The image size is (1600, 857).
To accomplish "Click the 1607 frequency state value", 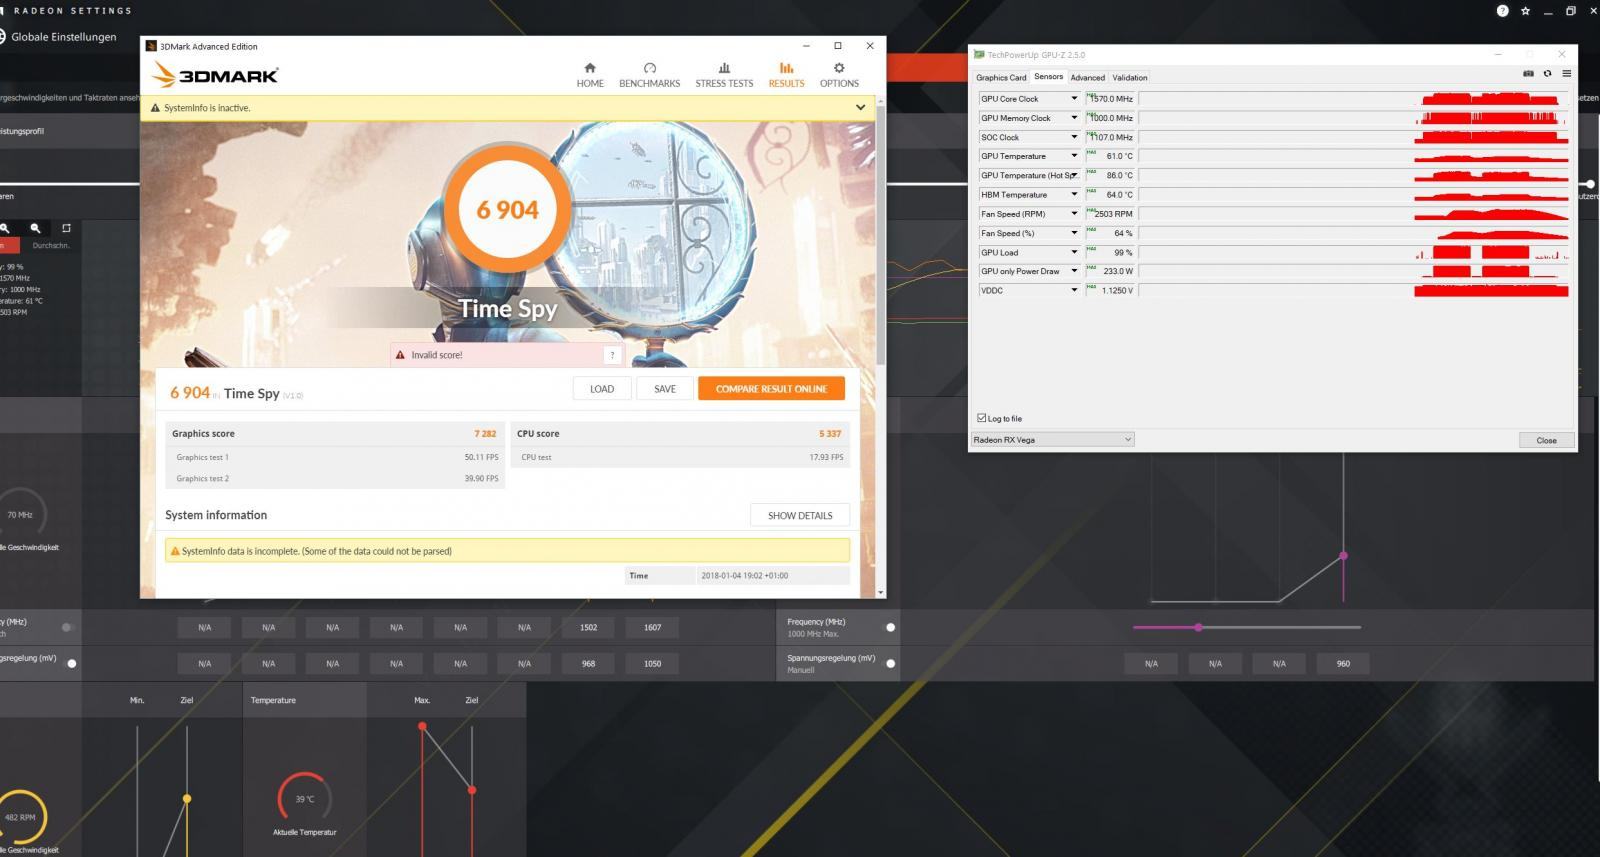I will point(652,627).
